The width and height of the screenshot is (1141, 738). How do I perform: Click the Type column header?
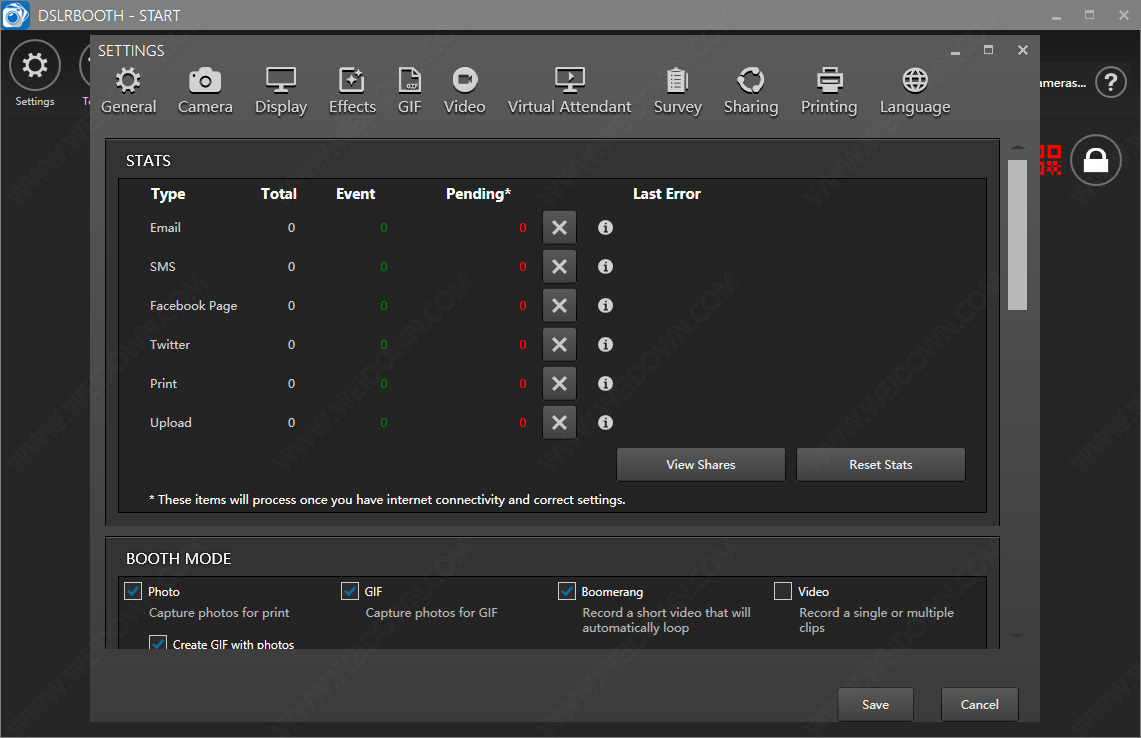(x=168, y=194)
